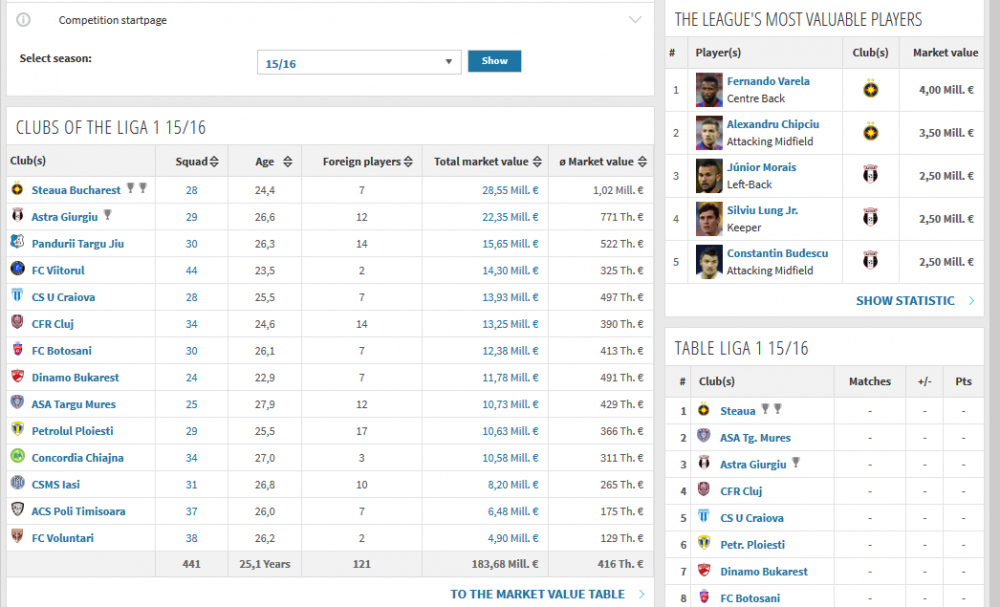Click the info icon beside Competition startpage

(x=24, y=20)
